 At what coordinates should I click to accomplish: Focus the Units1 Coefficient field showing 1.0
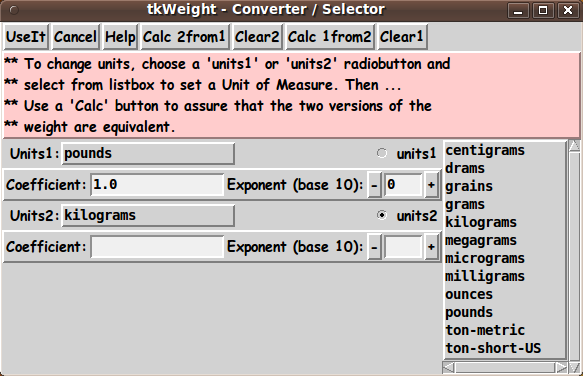157,184
